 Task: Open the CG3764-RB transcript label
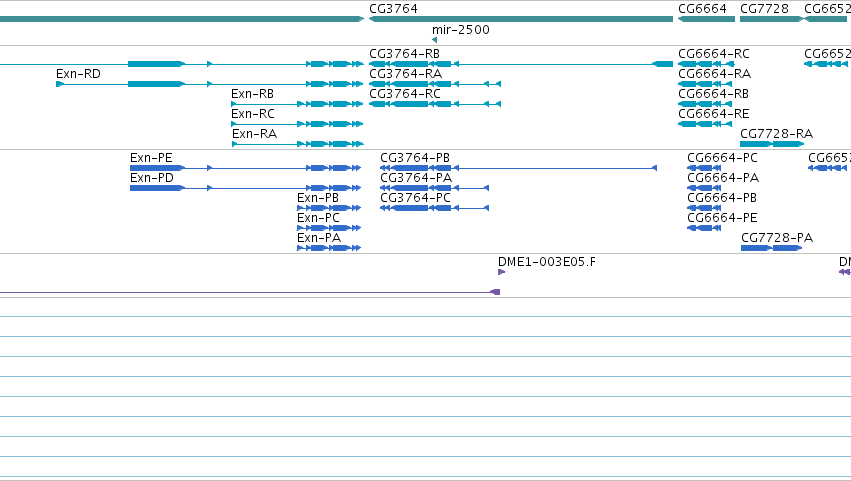[x=404, y=54]
